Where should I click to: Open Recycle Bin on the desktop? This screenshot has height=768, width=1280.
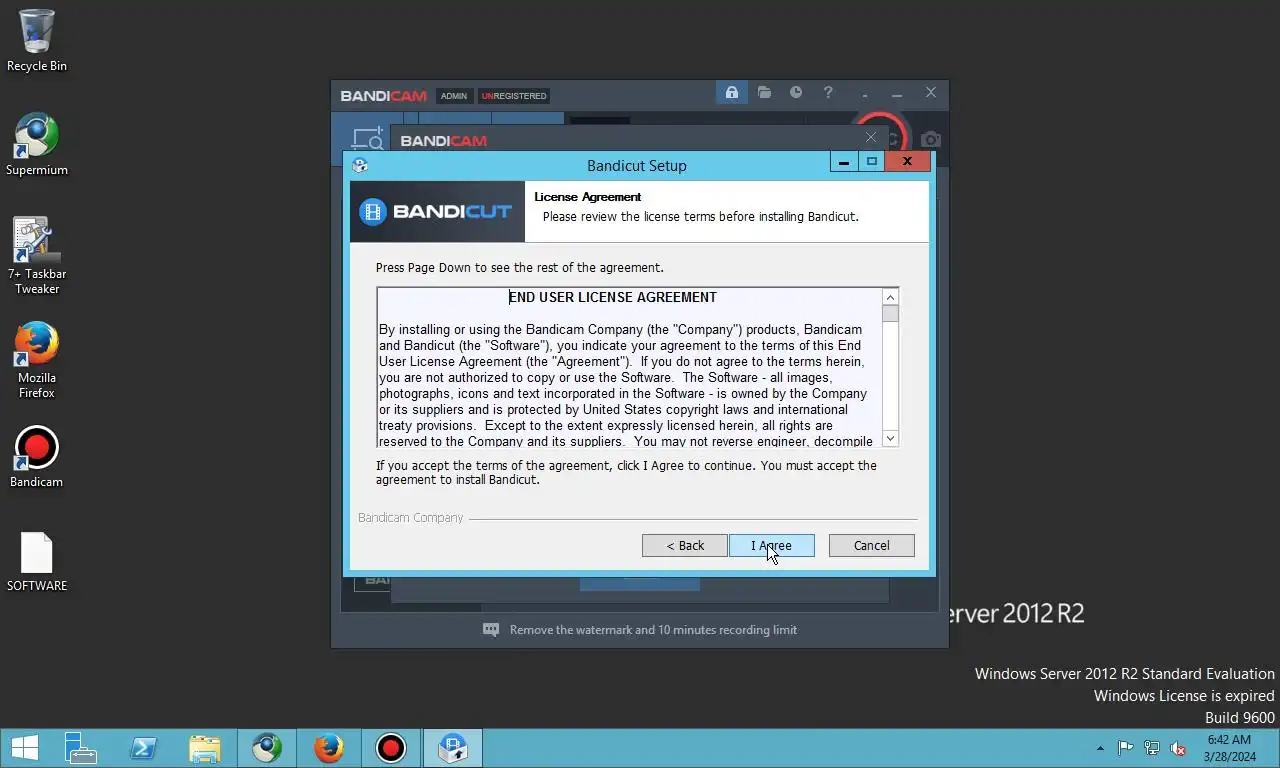37,41
